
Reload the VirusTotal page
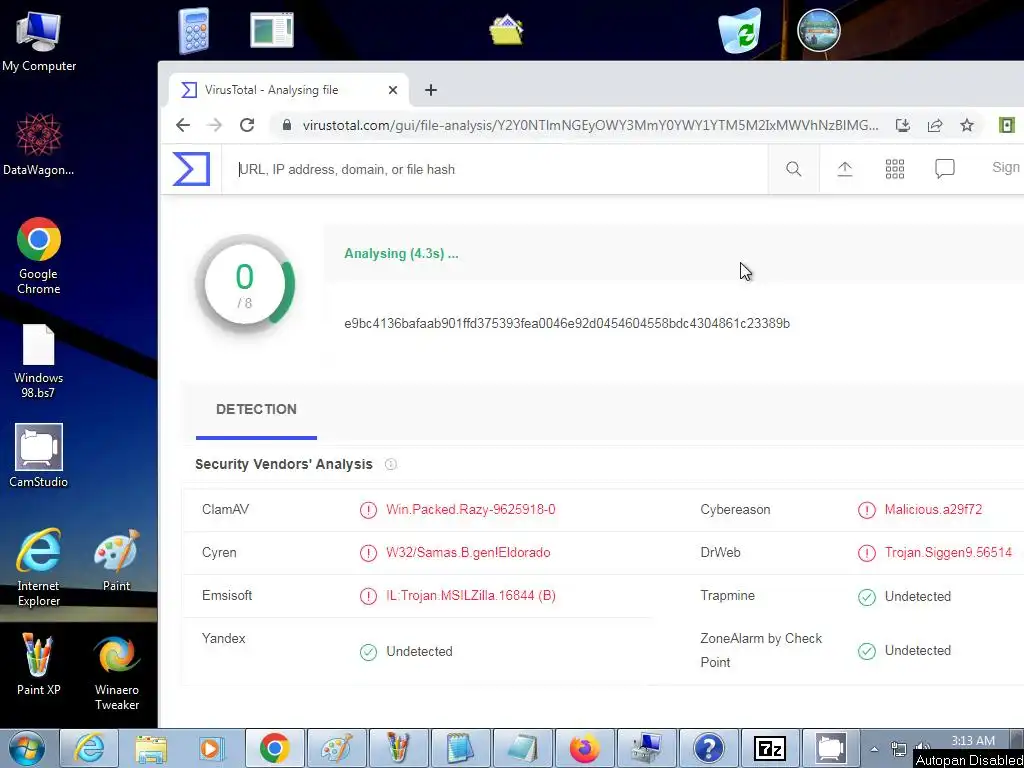pyautogui.click(x=246, y=125)
